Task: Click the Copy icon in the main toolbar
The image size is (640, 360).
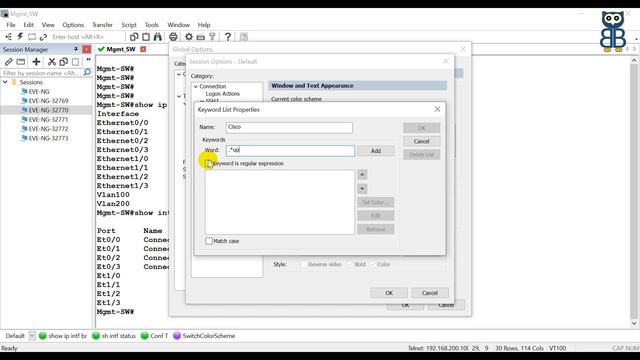Action: pos(134,37)
